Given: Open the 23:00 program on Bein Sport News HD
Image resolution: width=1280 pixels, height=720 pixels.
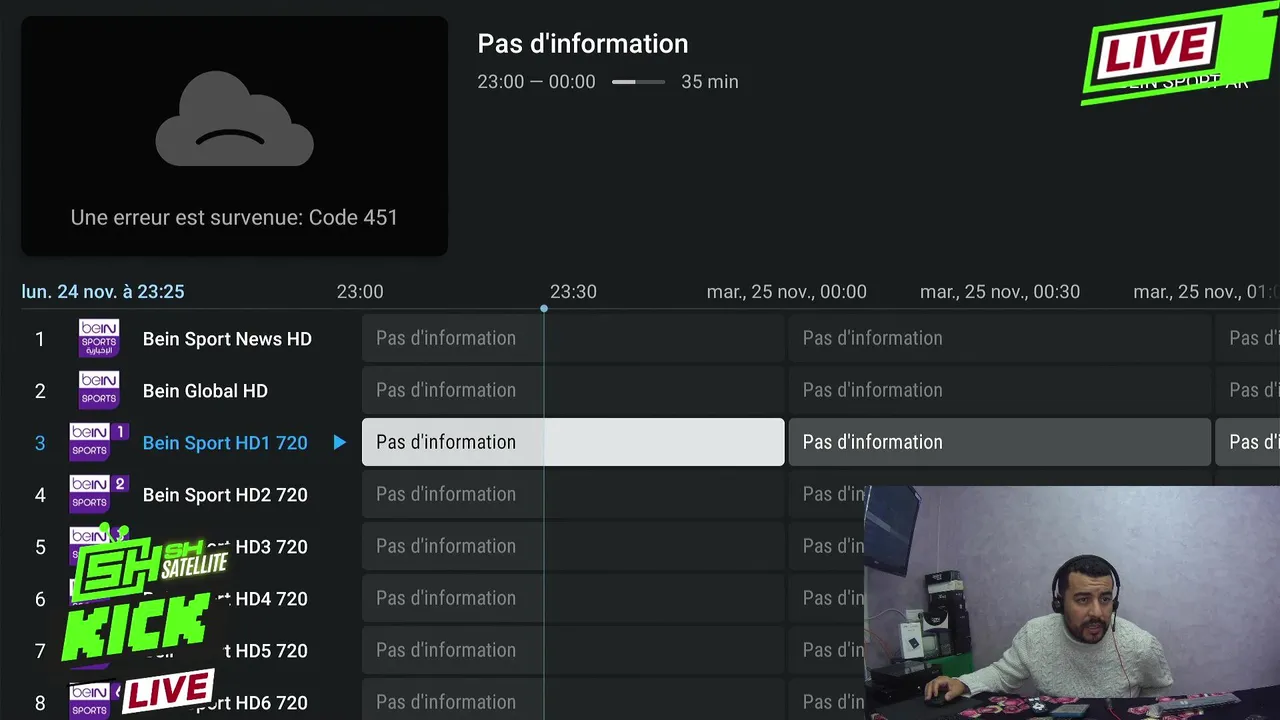Looking at the screenshot, I should click(573, 338).
